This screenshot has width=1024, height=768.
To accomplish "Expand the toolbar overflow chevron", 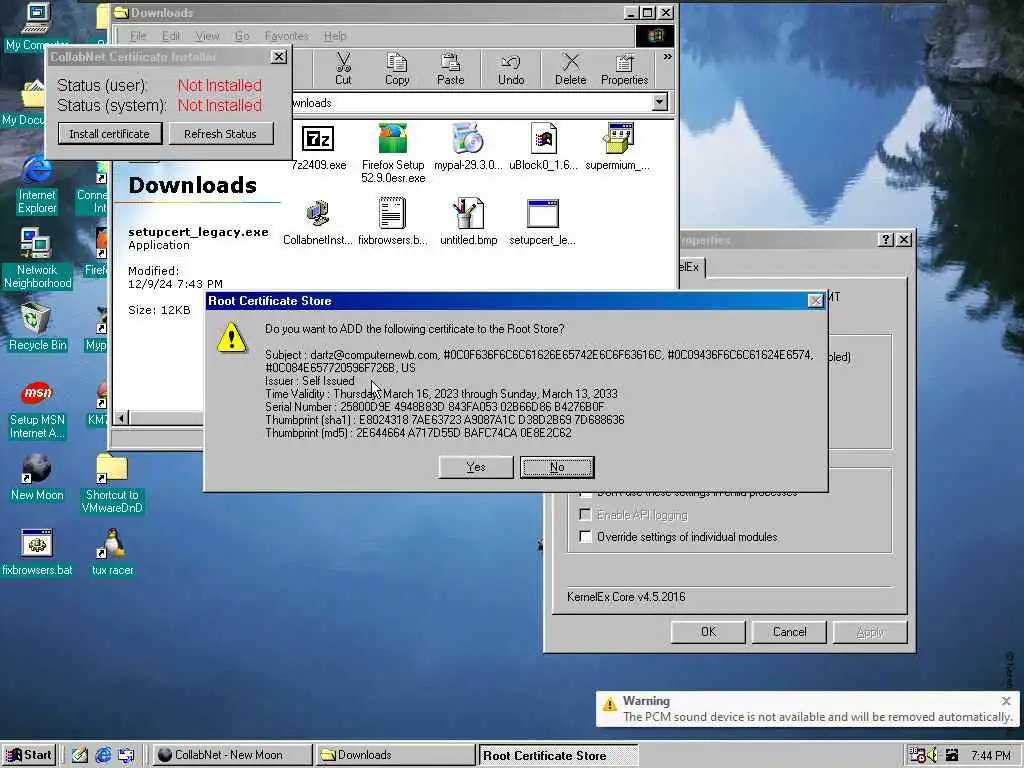I will tap(667, 57).
